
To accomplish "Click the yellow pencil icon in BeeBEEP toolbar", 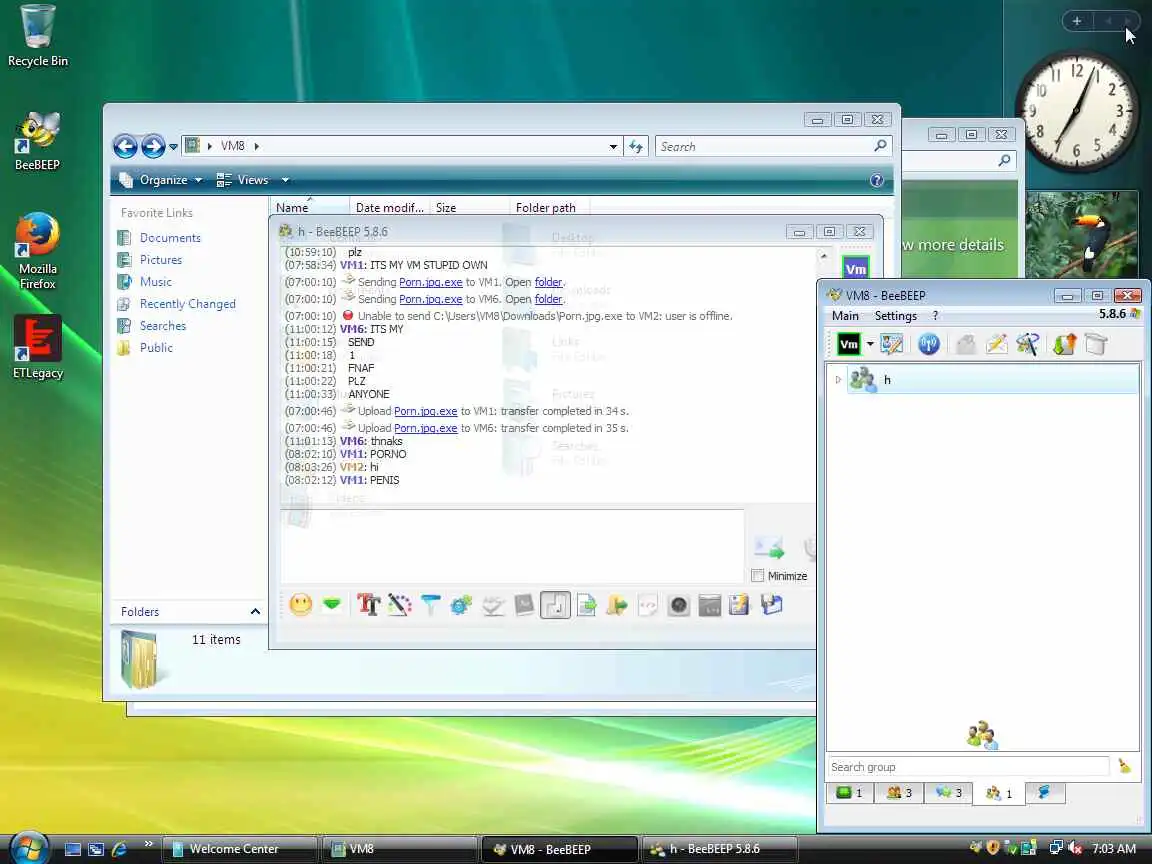I will 996,344.
